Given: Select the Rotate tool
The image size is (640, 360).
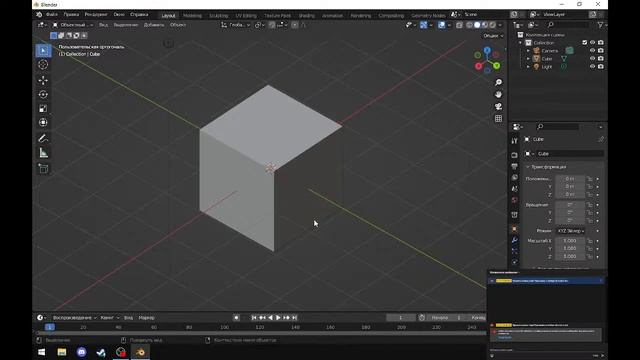Looking at the screenshot, I should (43, 94).
